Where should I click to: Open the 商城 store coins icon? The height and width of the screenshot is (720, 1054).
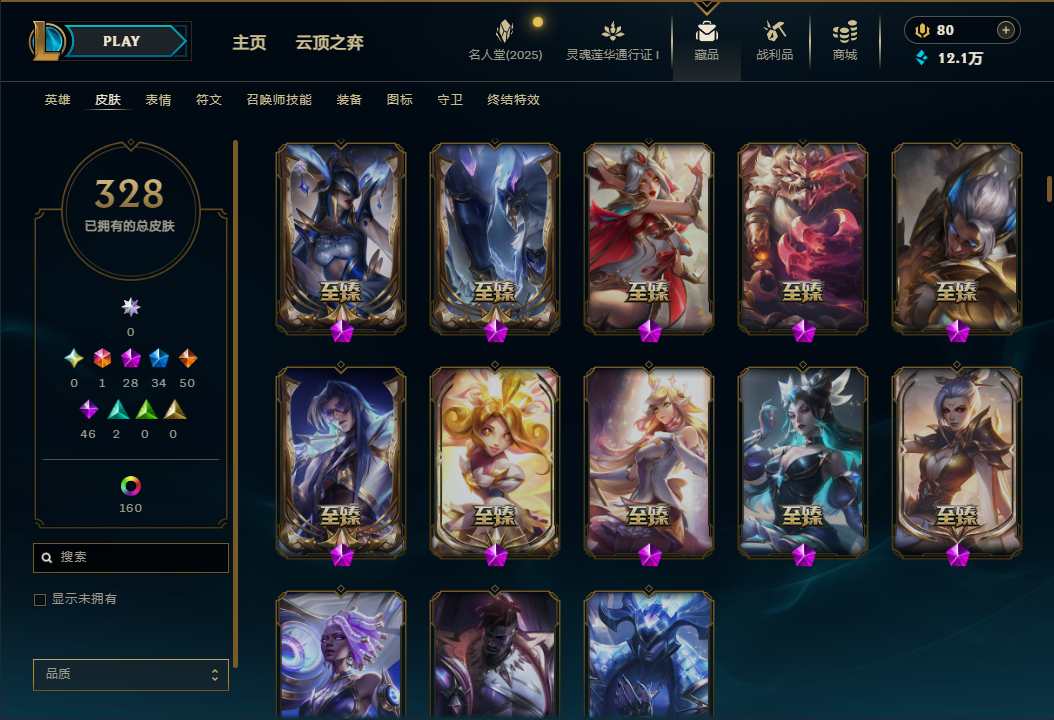(x=845, y=31)
